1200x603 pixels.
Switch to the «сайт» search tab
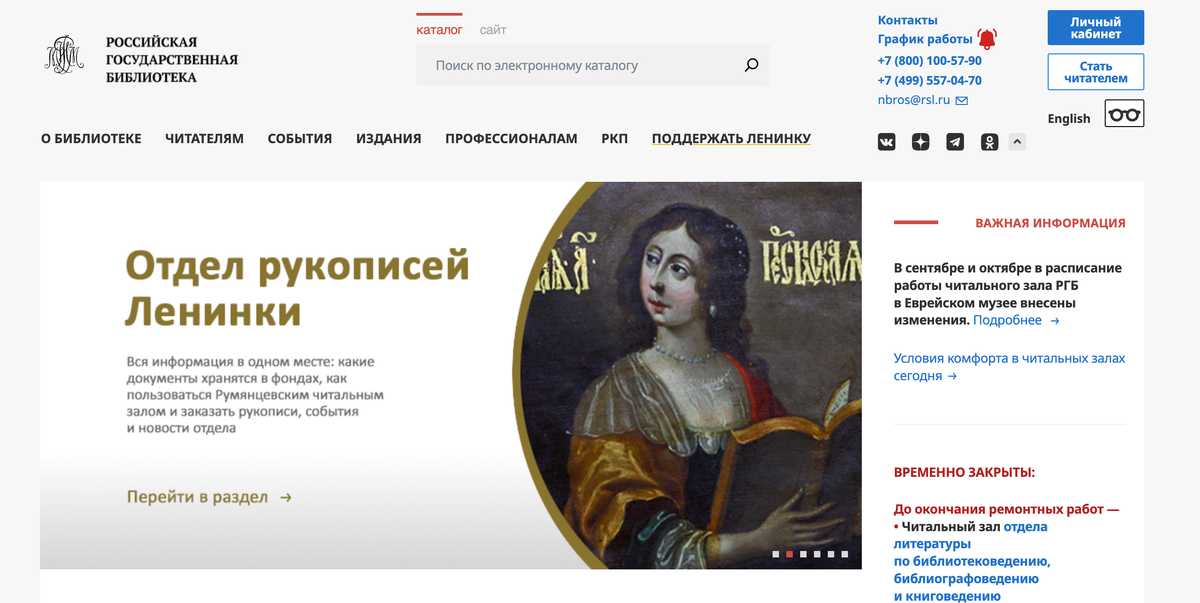493,30
